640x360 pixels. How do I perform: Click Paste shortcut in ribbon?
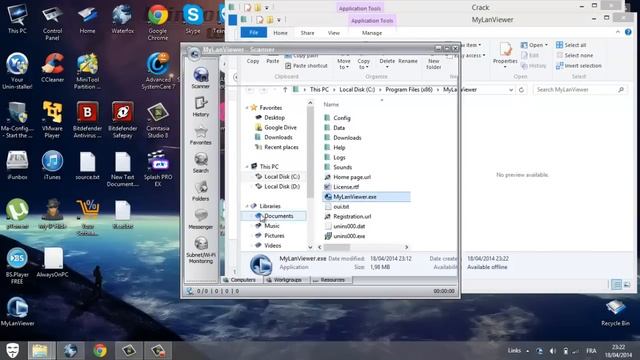pyautogui.click(x=306, y=66)
